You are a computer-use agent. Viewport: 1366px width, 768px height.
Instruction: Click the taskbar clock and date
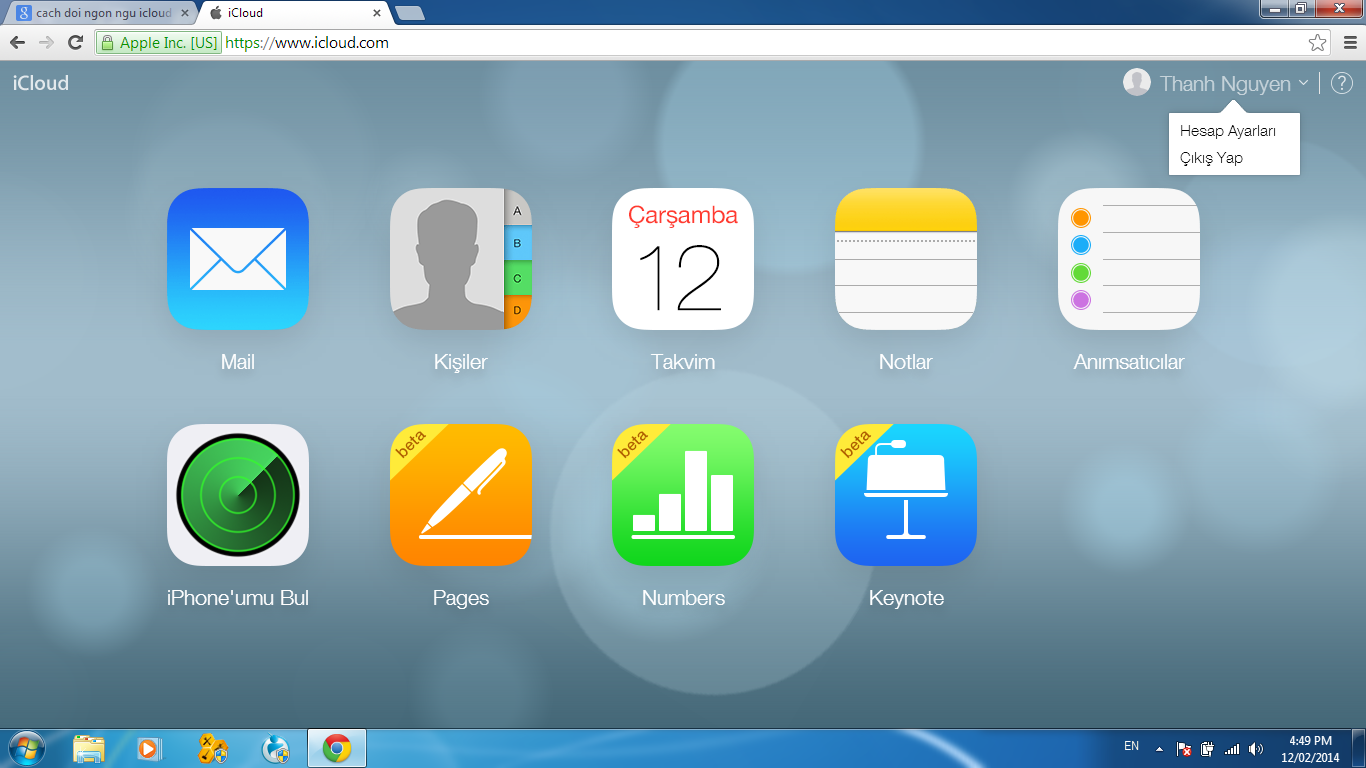[1311, 749]
